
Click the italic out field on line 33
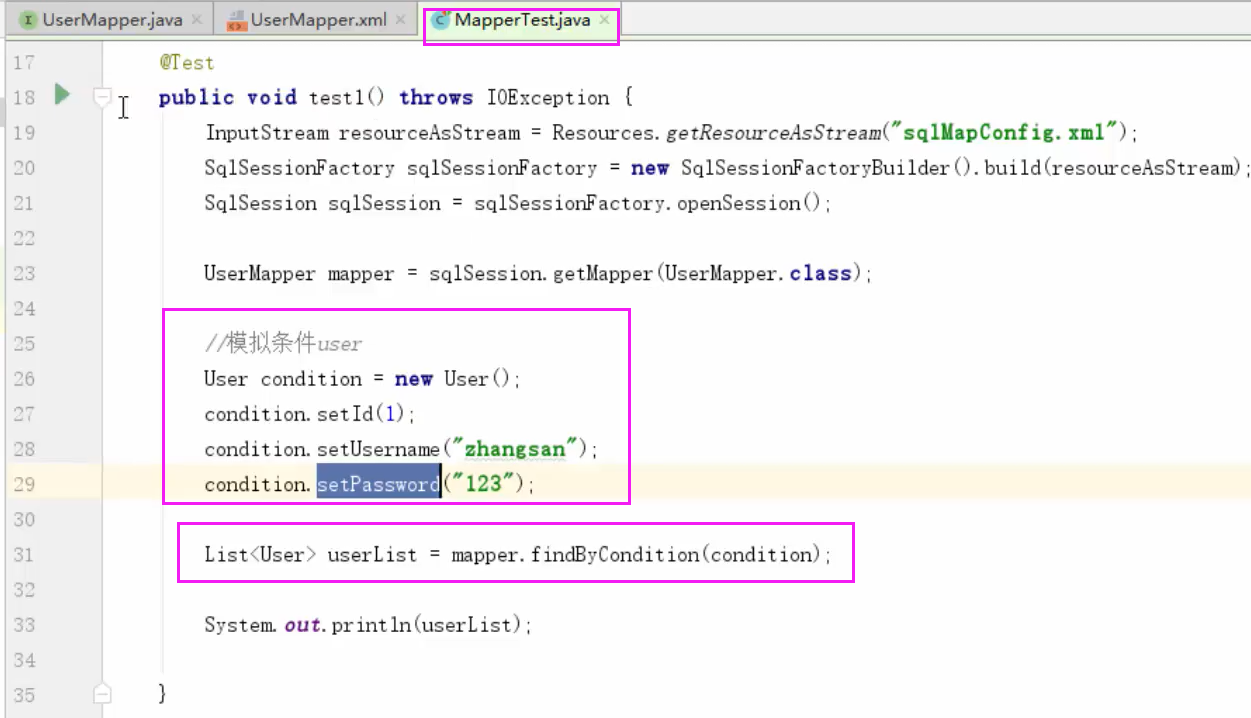pyautogui.click(x=302, y=625)
